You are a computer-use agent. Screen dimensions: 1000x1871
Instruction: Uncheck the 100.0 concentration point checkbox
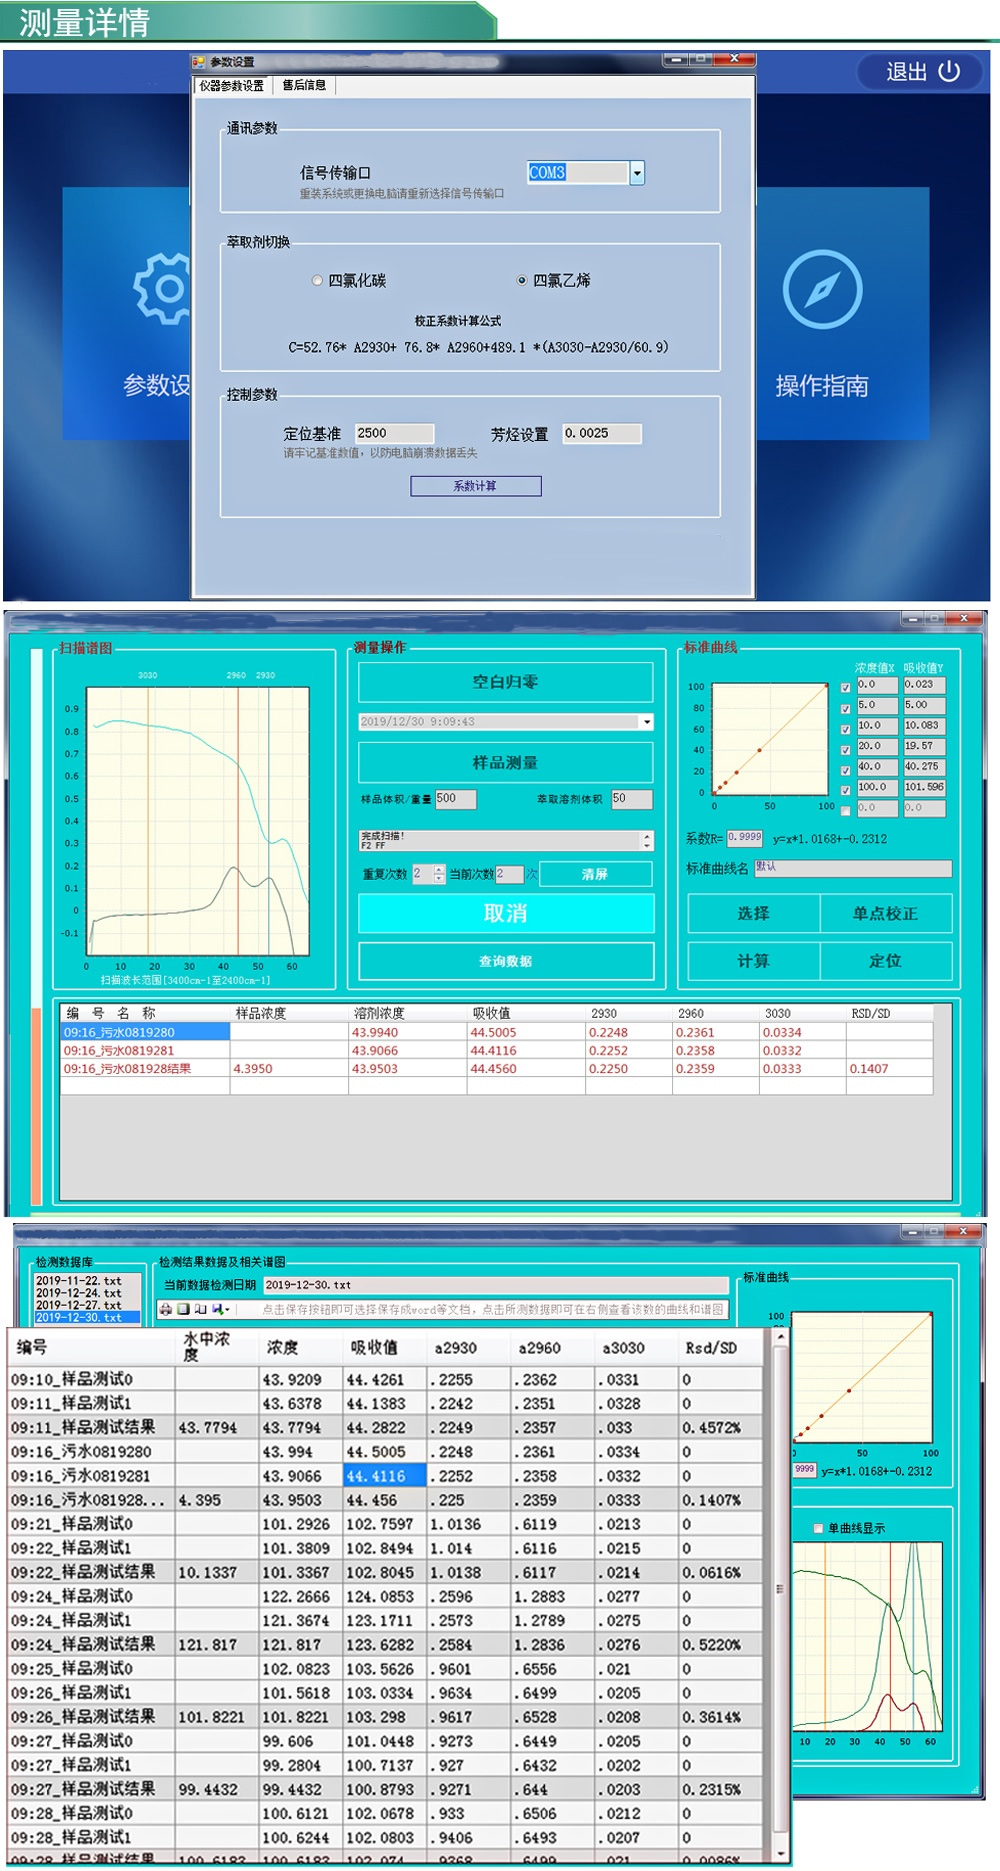pyautogui.click(x=846, y=789)
